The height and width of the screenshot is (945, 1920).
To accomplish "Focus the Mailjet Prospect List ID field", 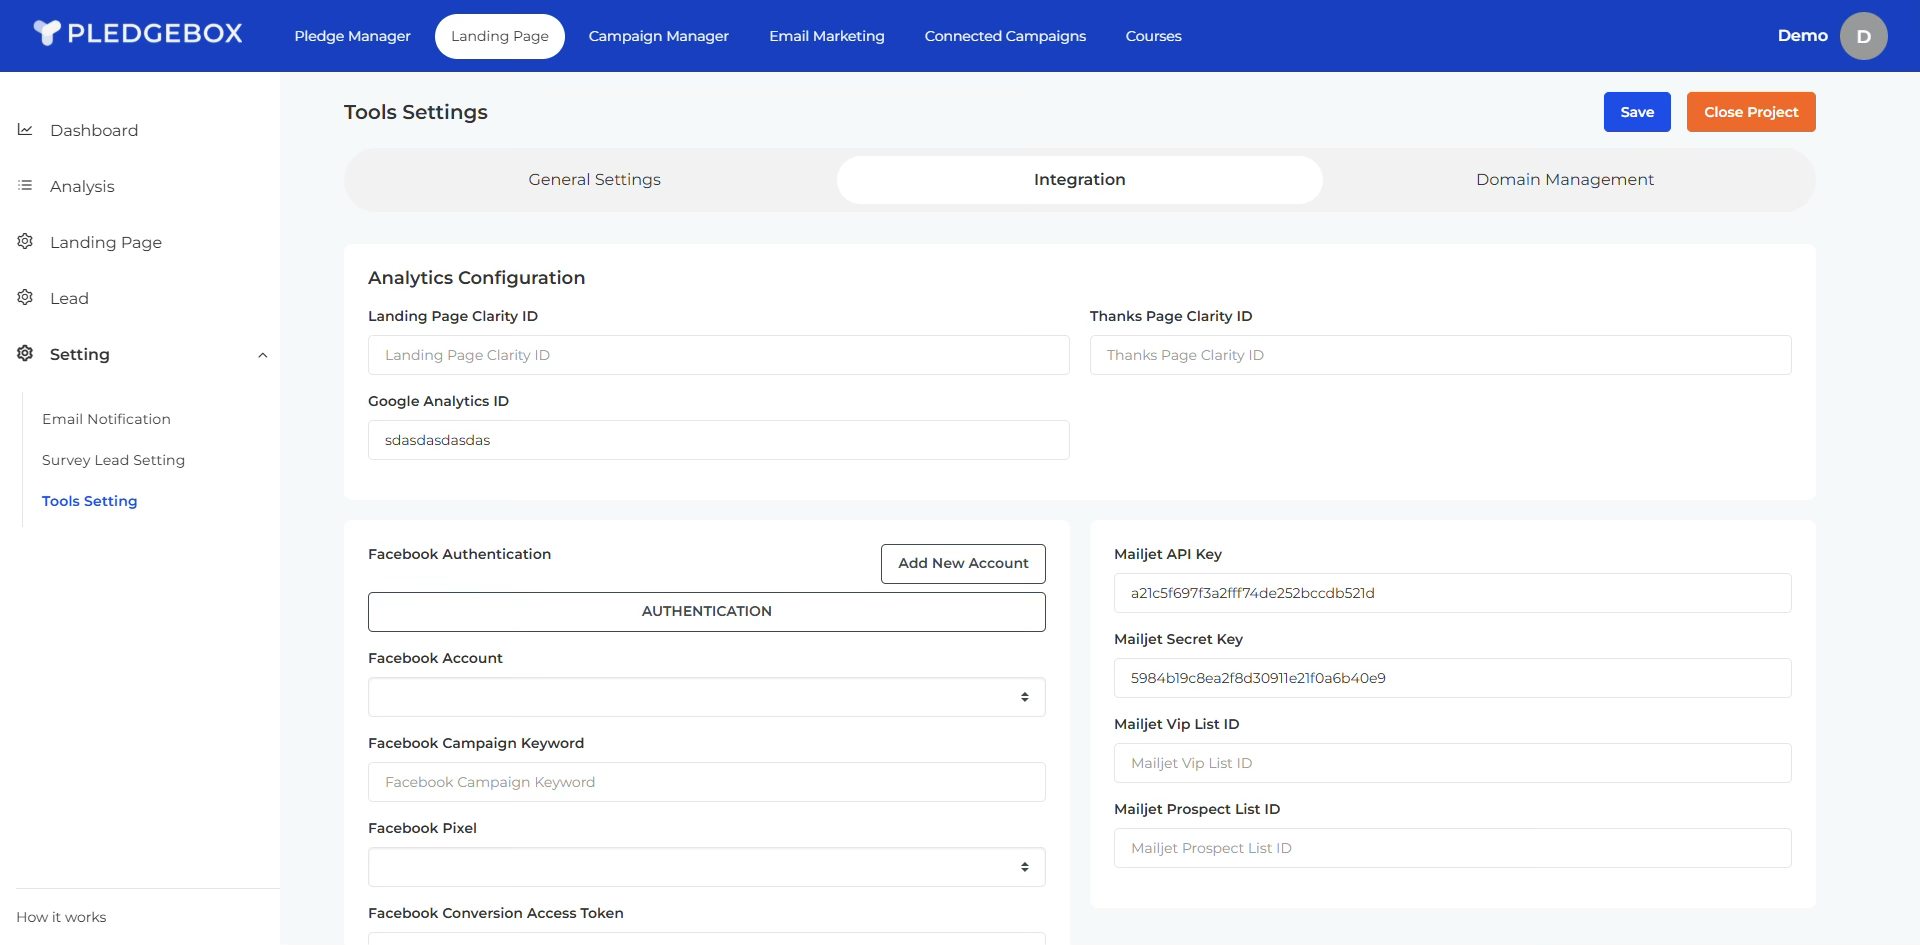I will tap(1452, 848).
